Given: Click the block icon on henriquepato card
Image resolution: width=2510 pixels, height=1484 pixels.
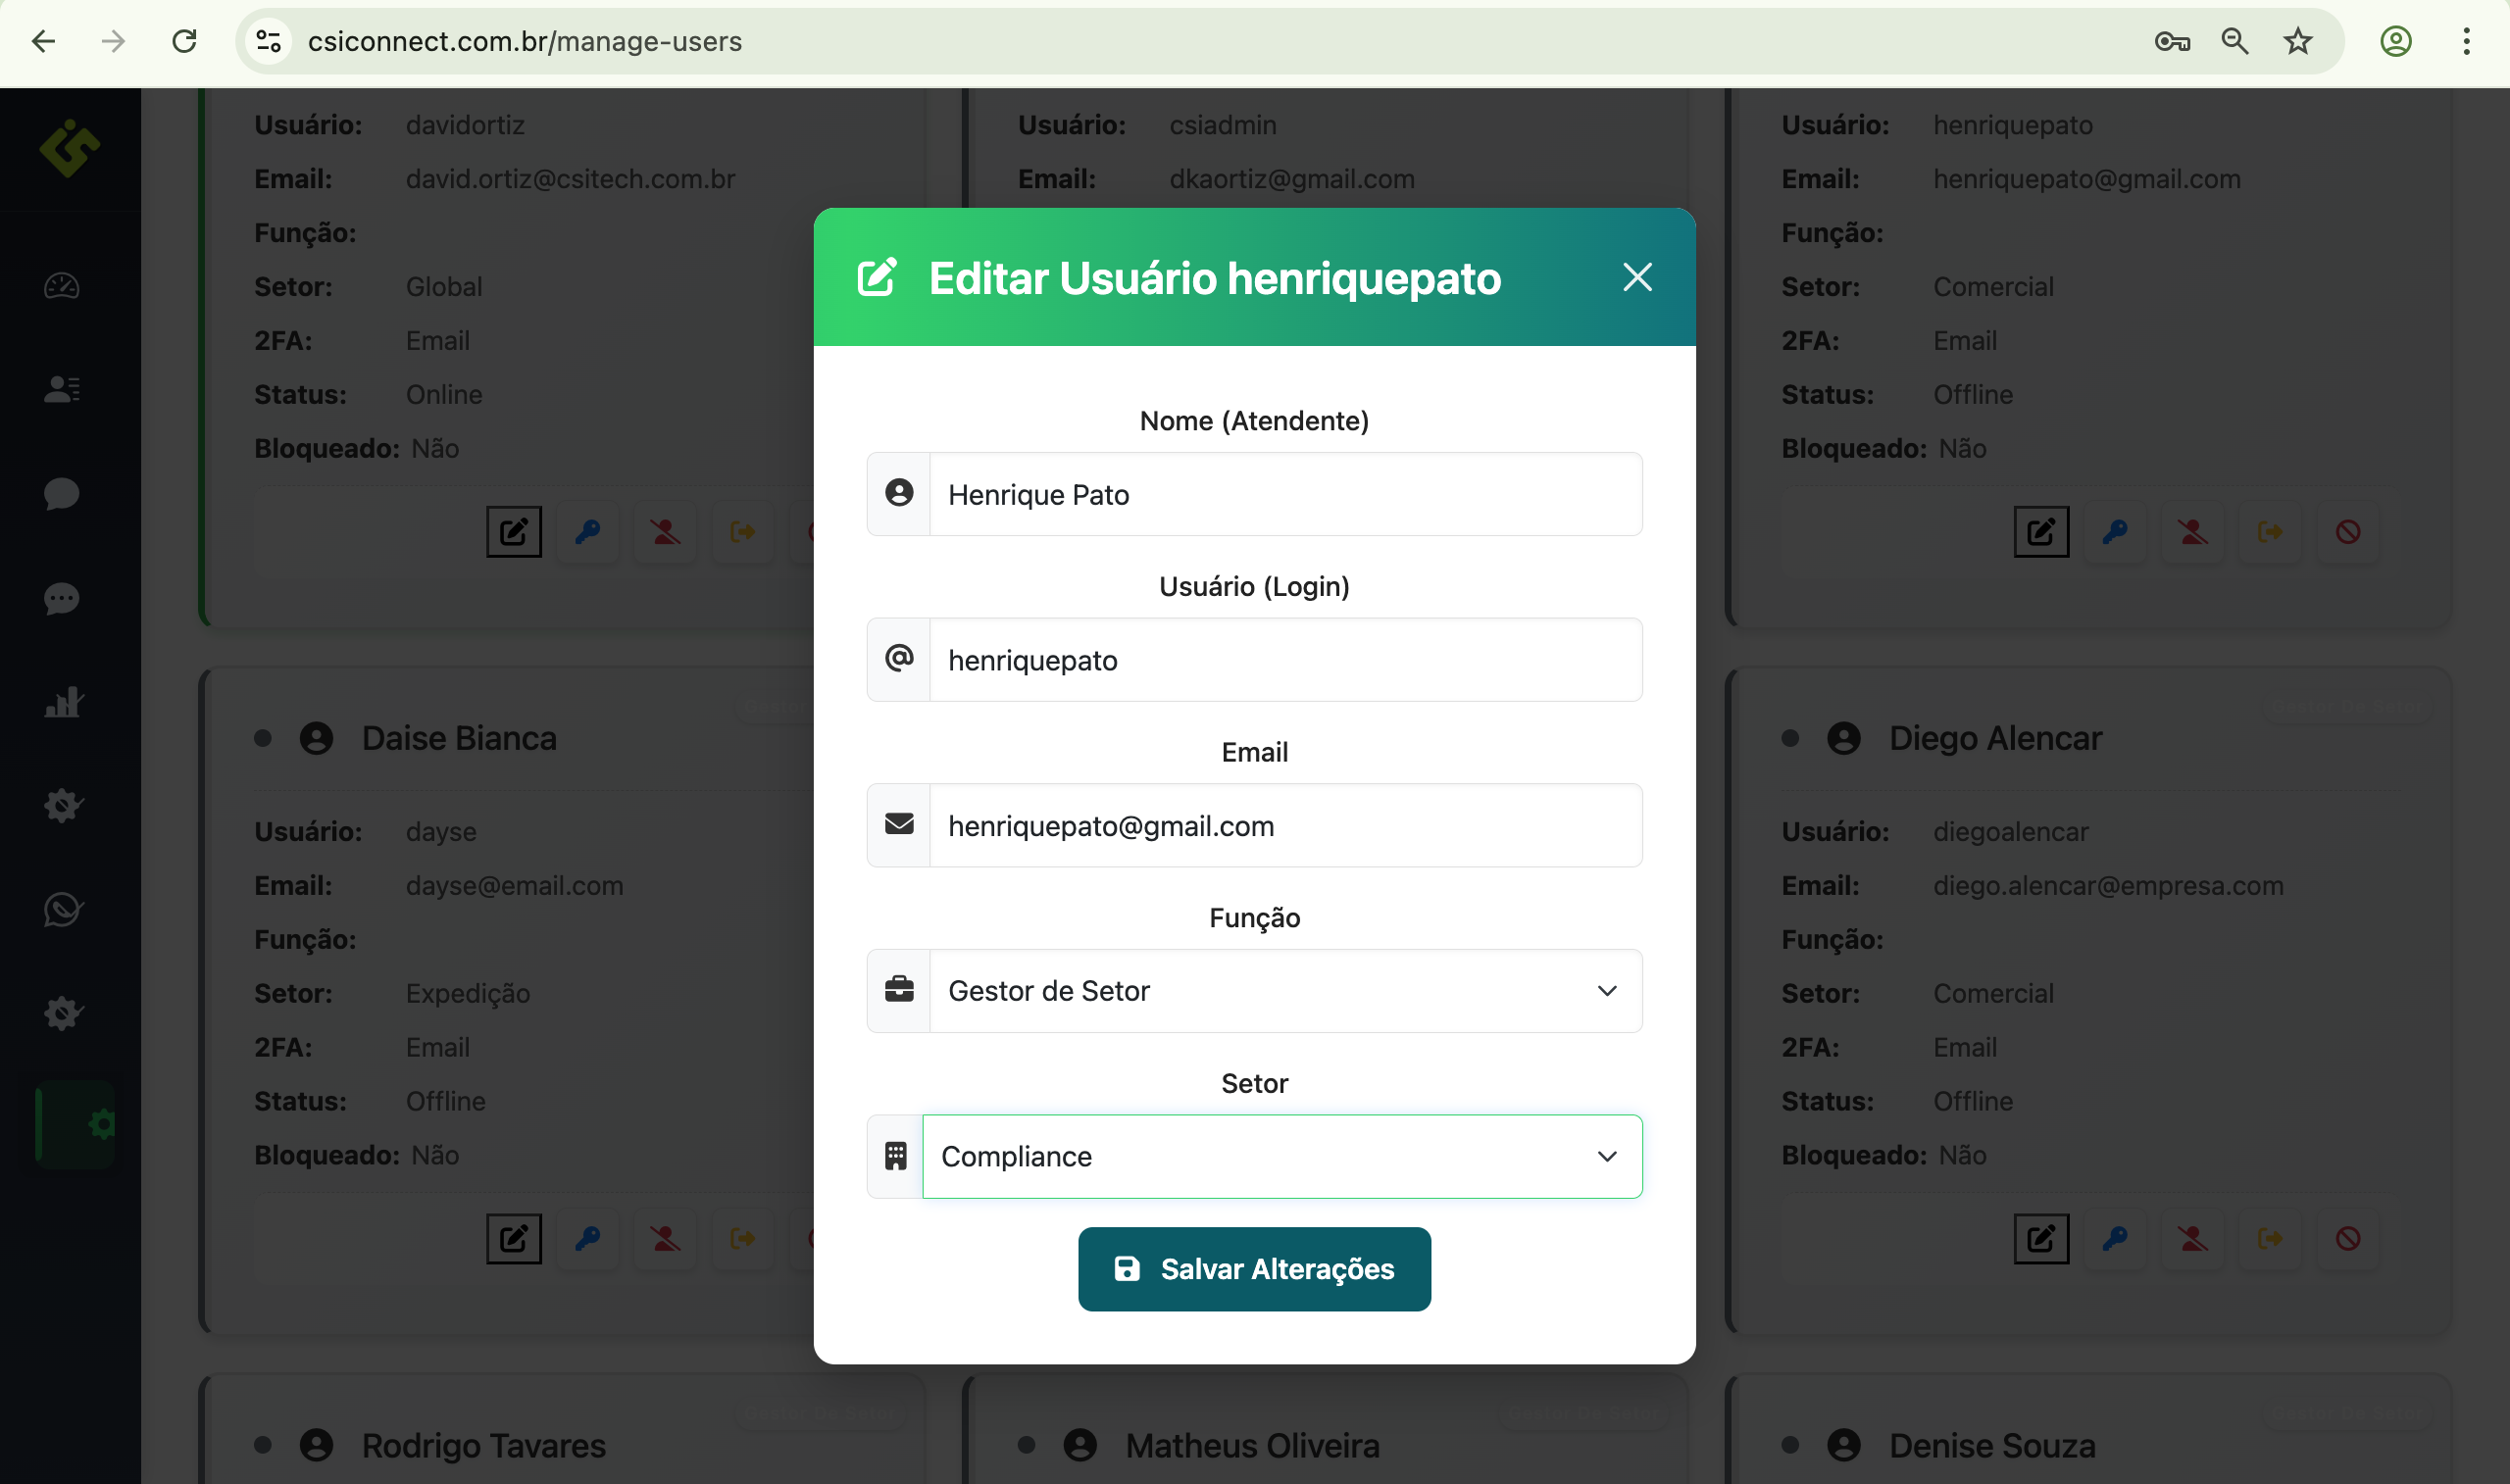Looking at the screenshot, I should tap(2348, 532).
